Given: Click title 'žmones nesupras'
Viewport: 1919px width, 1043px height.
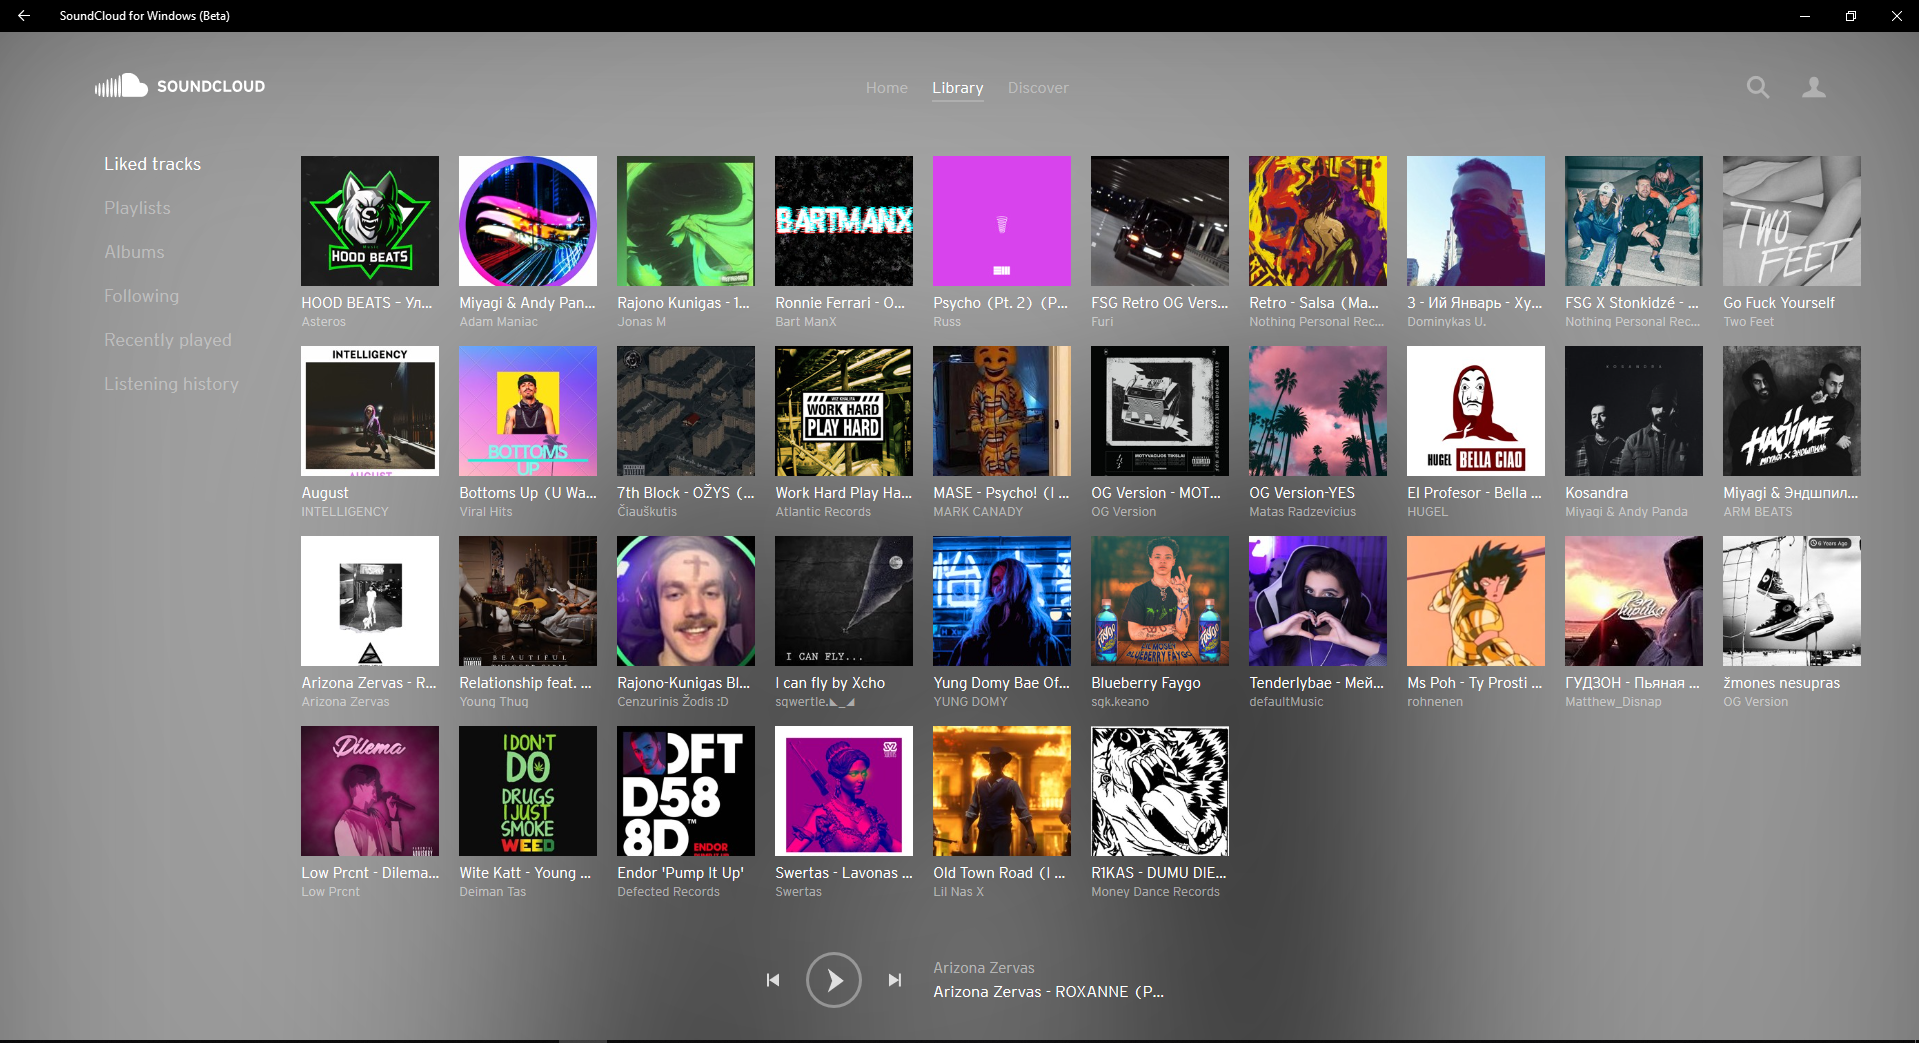Looking at the screenshot, I should point(1782,683).
